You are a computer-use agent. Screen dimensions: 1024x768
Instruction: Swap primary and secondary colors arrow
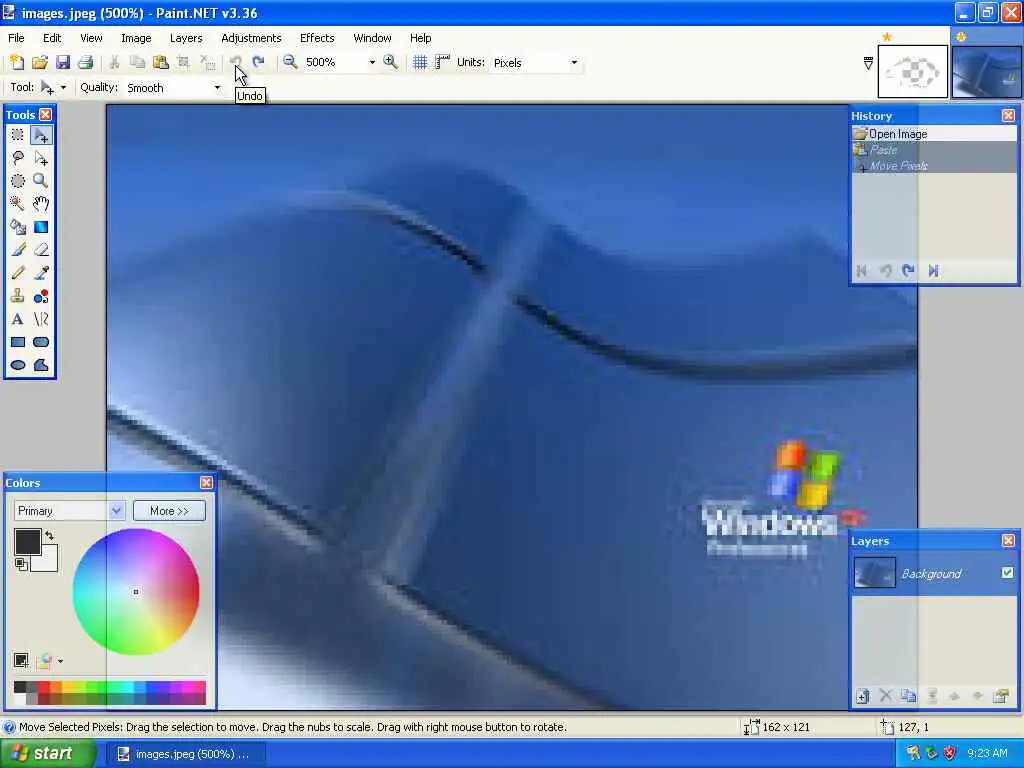tap(50, 535)
